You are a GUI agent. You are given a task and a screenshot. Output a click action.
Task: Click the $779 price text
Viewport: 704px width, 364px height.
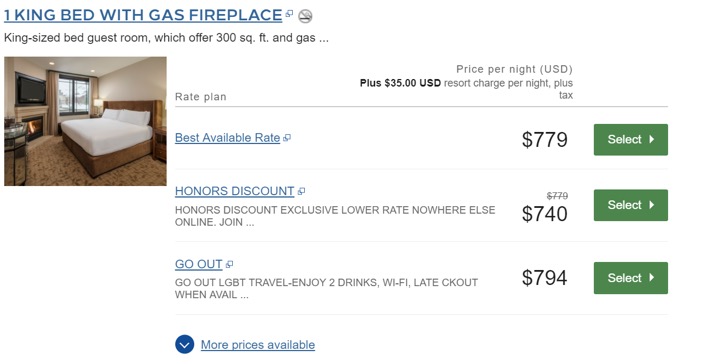point(545,140)
